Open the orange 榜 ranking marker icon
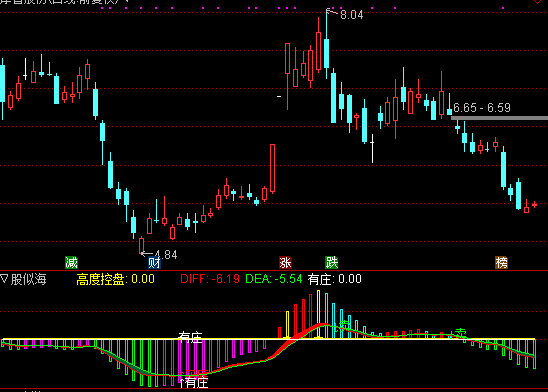This screenshot has width=548, height=392. point(501,262)
